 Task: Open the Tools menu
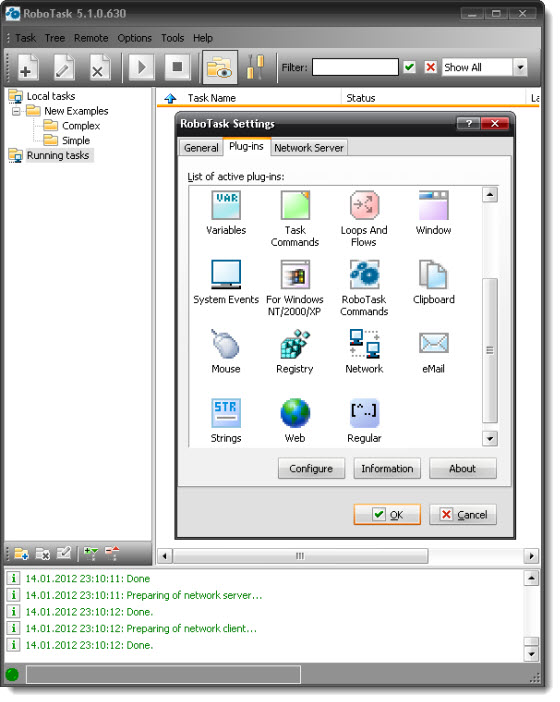point(172,38)
